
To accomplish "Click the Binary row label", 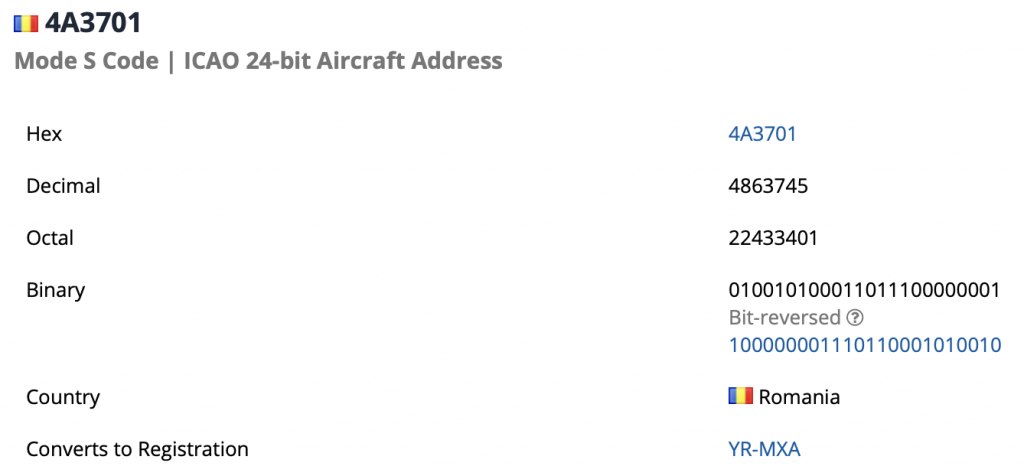I will (56, 291).
